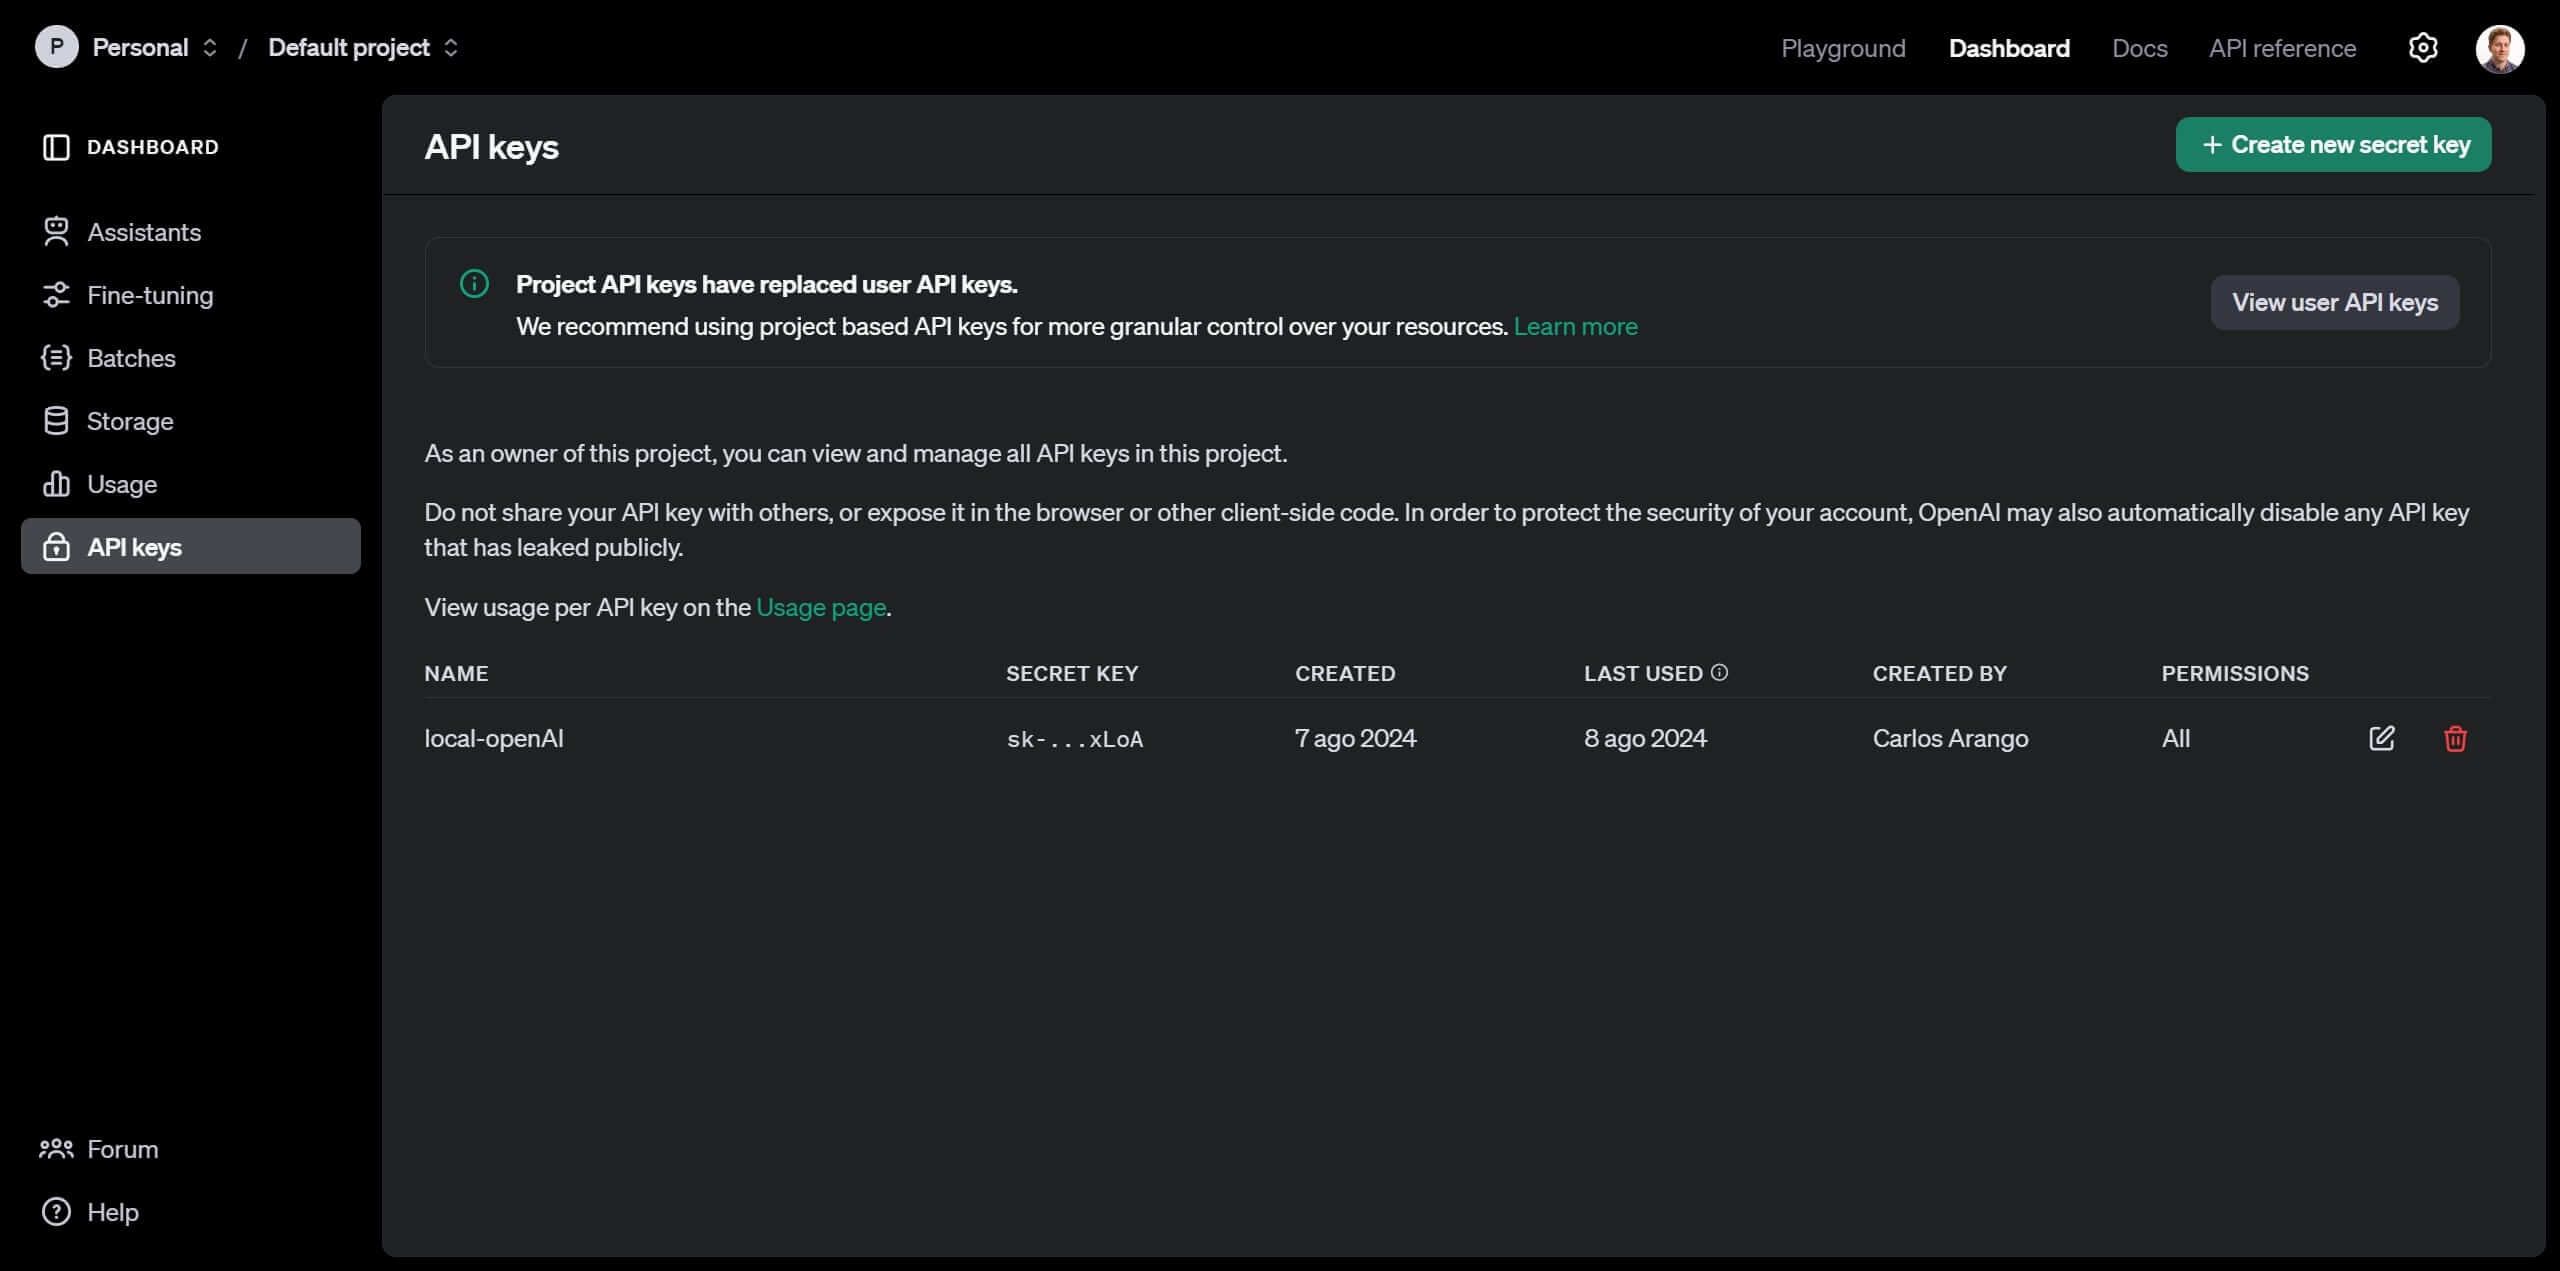2560x1271 pixels.
Task: Click the settings gear icon
Action: [x=2423, y=47]
